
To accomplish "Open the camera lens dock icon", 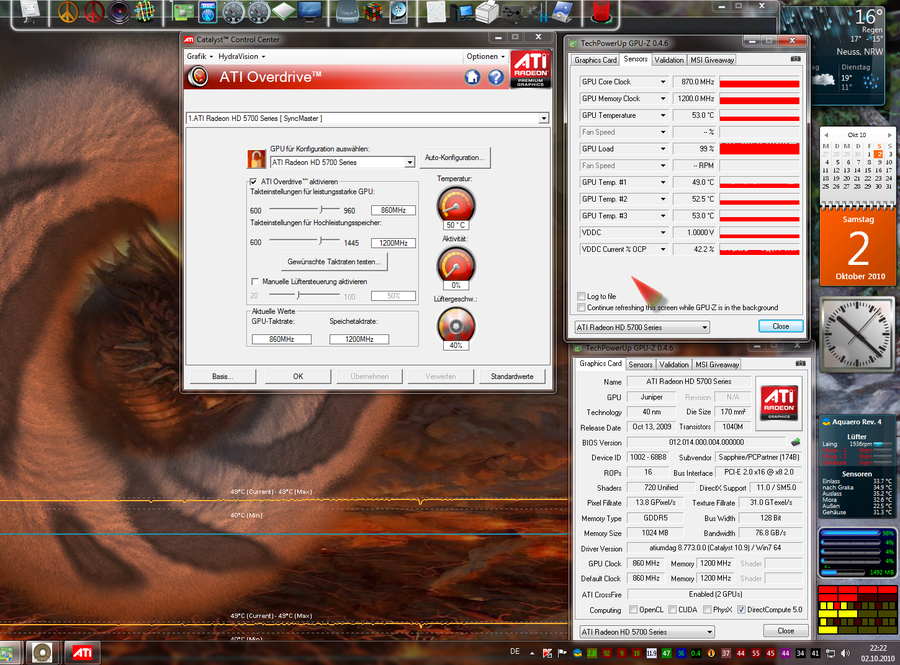I will [119, 12].
